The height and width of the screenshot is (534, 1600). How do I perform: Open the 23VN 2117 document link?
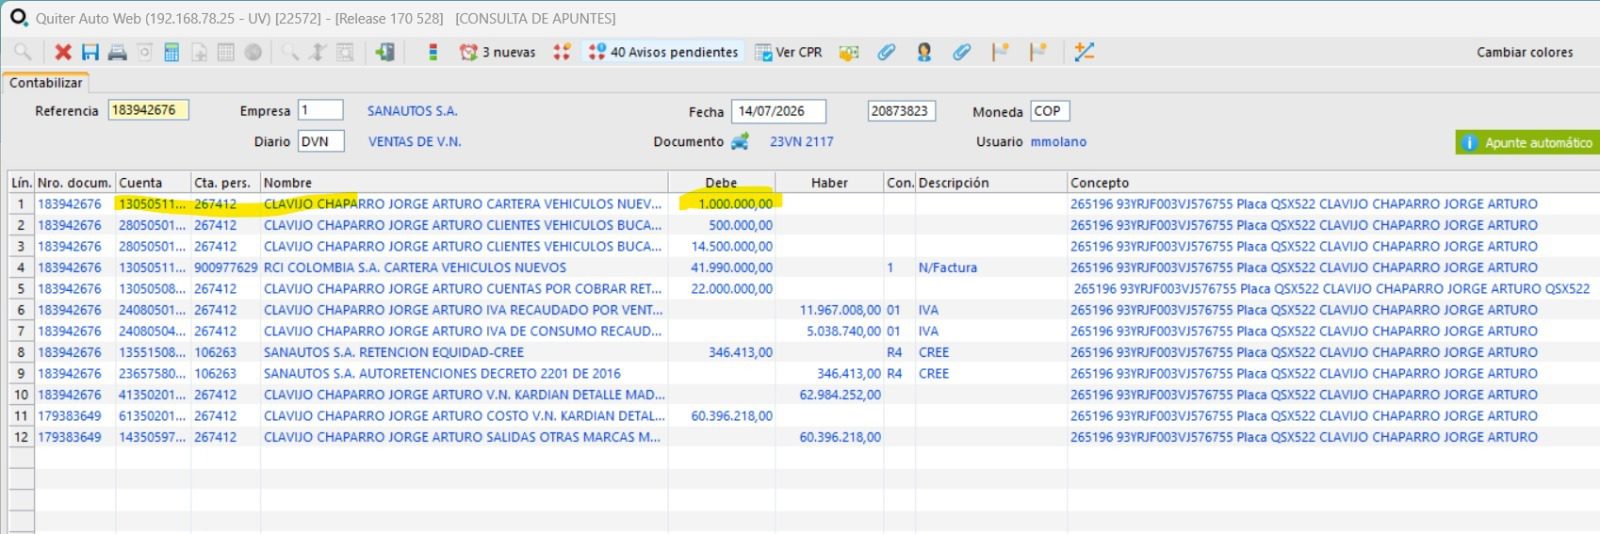tap(801, 142)
